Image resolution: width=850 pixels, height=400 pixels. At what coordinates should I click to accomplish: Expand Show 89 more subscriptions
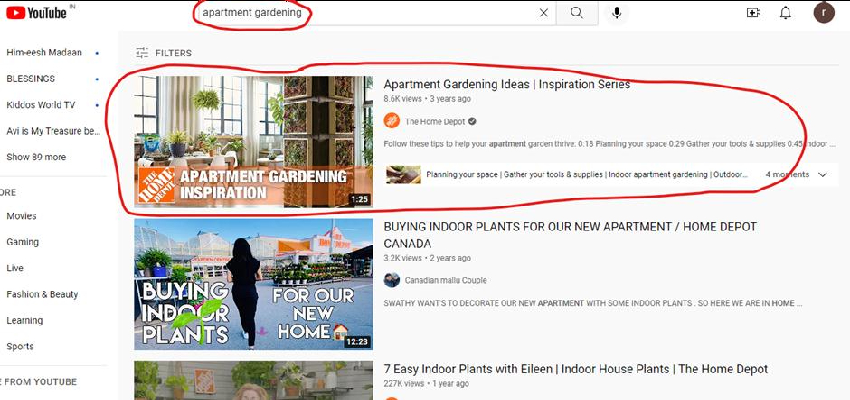point(36,157)
